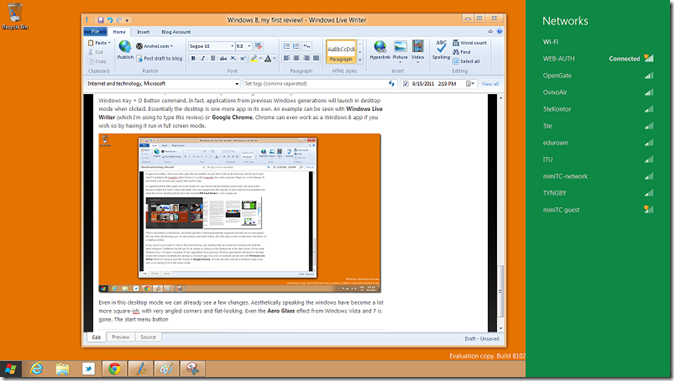This screenshot has height=381, width=674.
Task: Apply italic formatting to text
Action: tap(203, 58)
